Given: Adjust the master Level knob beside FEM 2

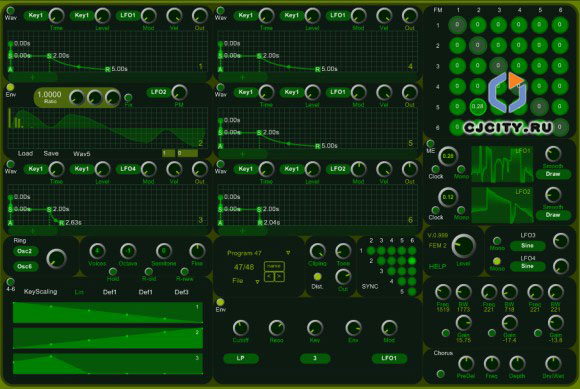Looking at the screenshot, I should (x=463, y=246).
